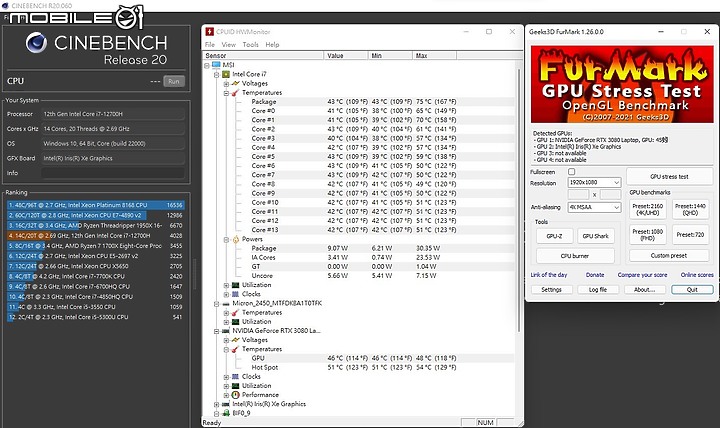Collapse the MSI root node
This screenshot has height=428, width=720.
click(207, 65)
